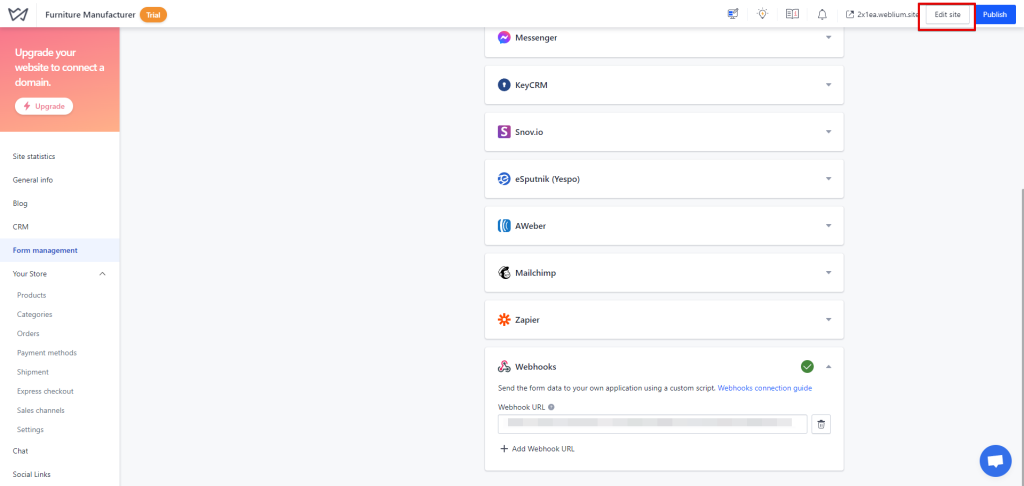Open the notifications bell
Viewport: 1024px width, 486px height.
(822, 15)
